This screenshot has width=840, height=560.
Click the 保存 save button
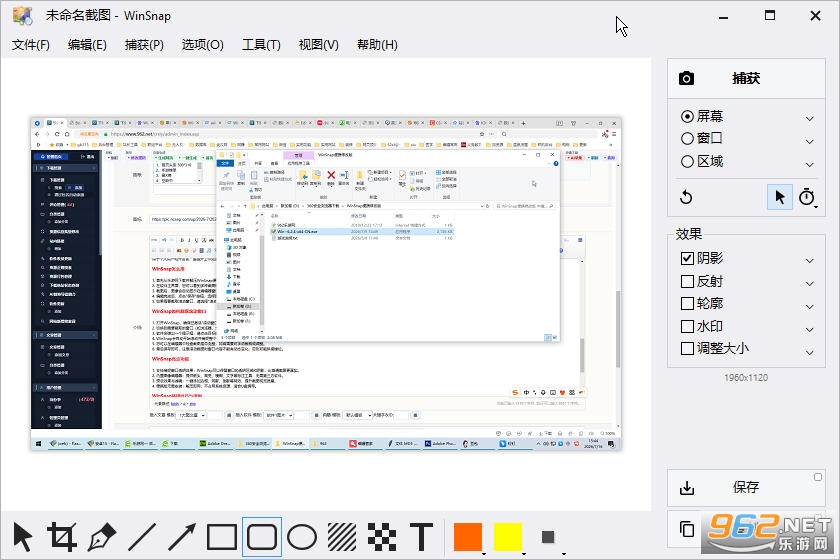746,487
